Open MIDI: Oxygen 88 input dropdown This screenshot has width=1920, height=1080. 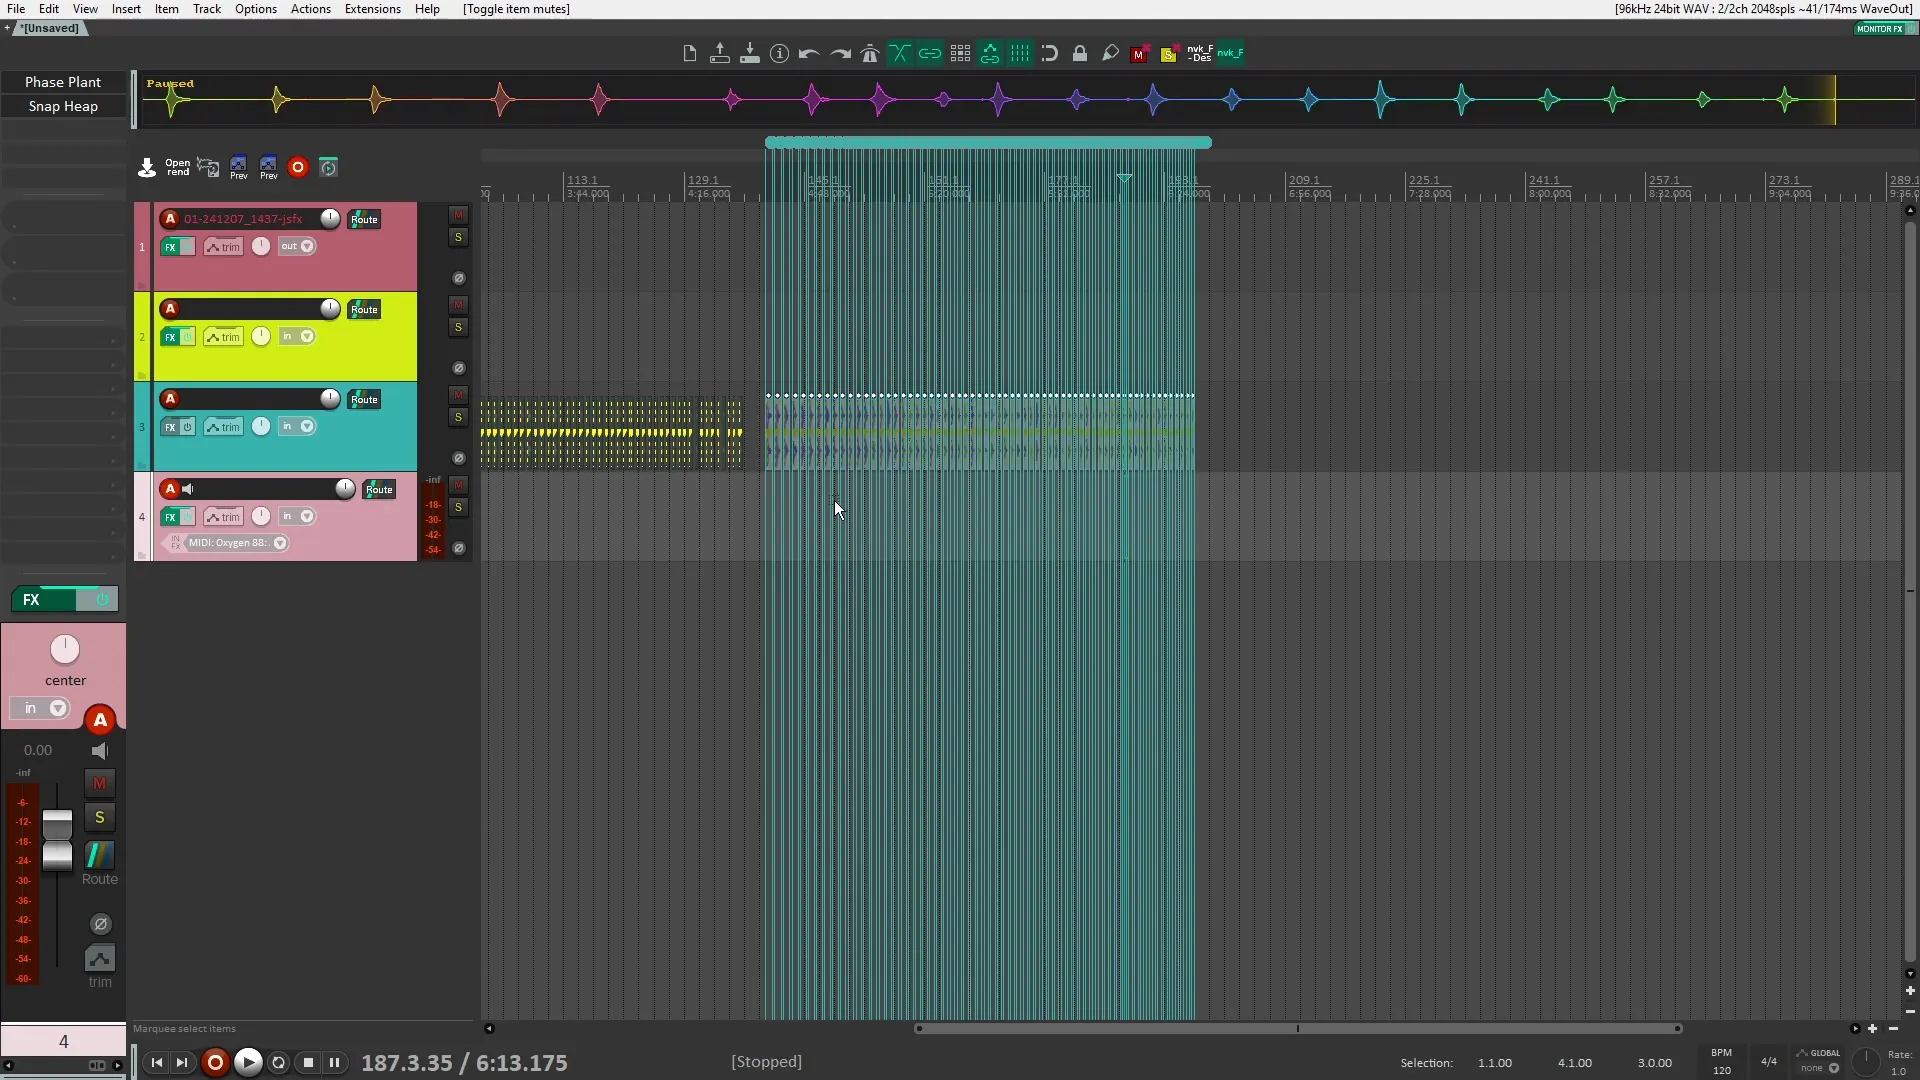coord(236,543)
